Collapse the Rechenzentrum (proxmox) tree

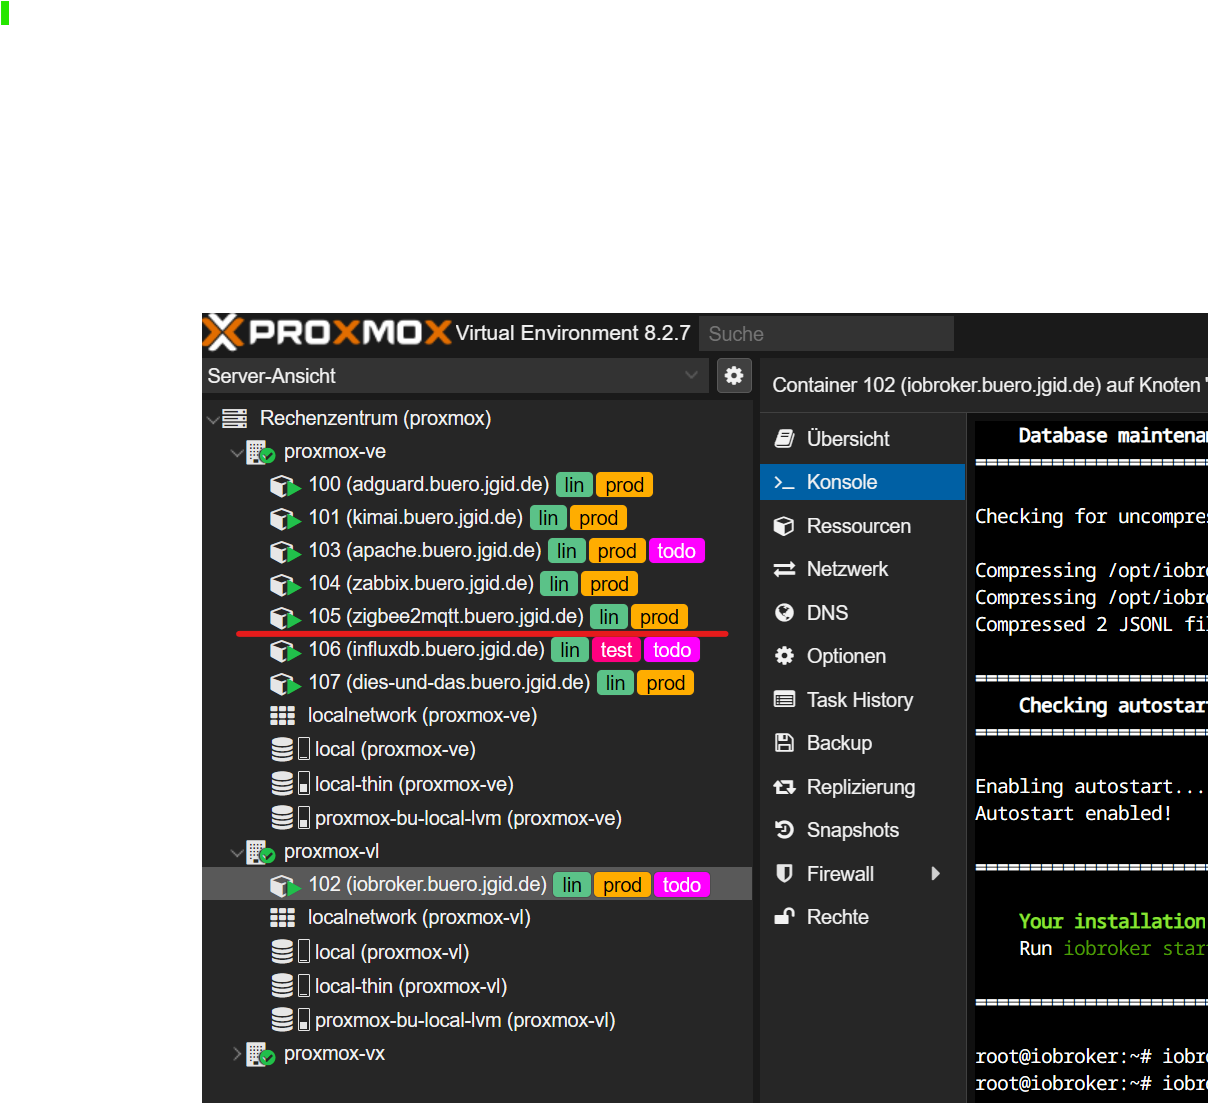click(x=212, y=419)
